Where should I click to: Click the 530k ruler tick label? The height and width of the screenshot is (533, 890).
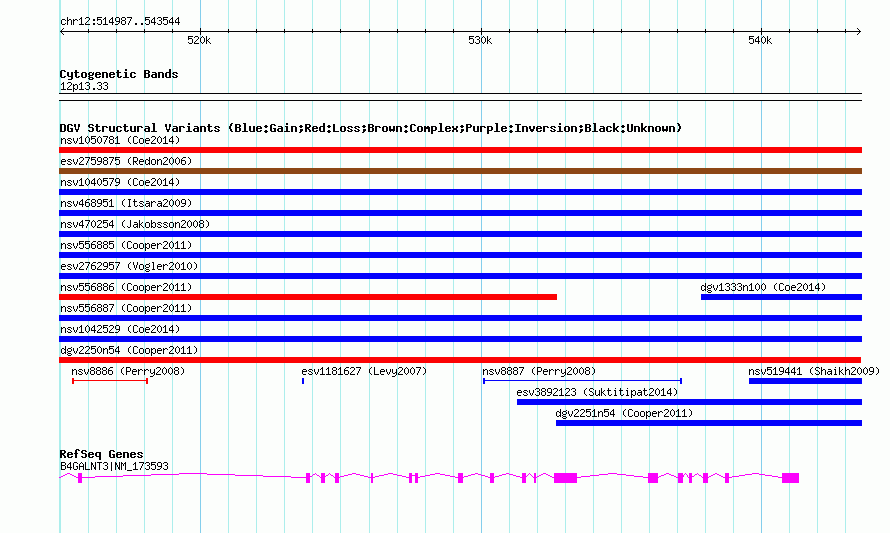tap(480, 40)
